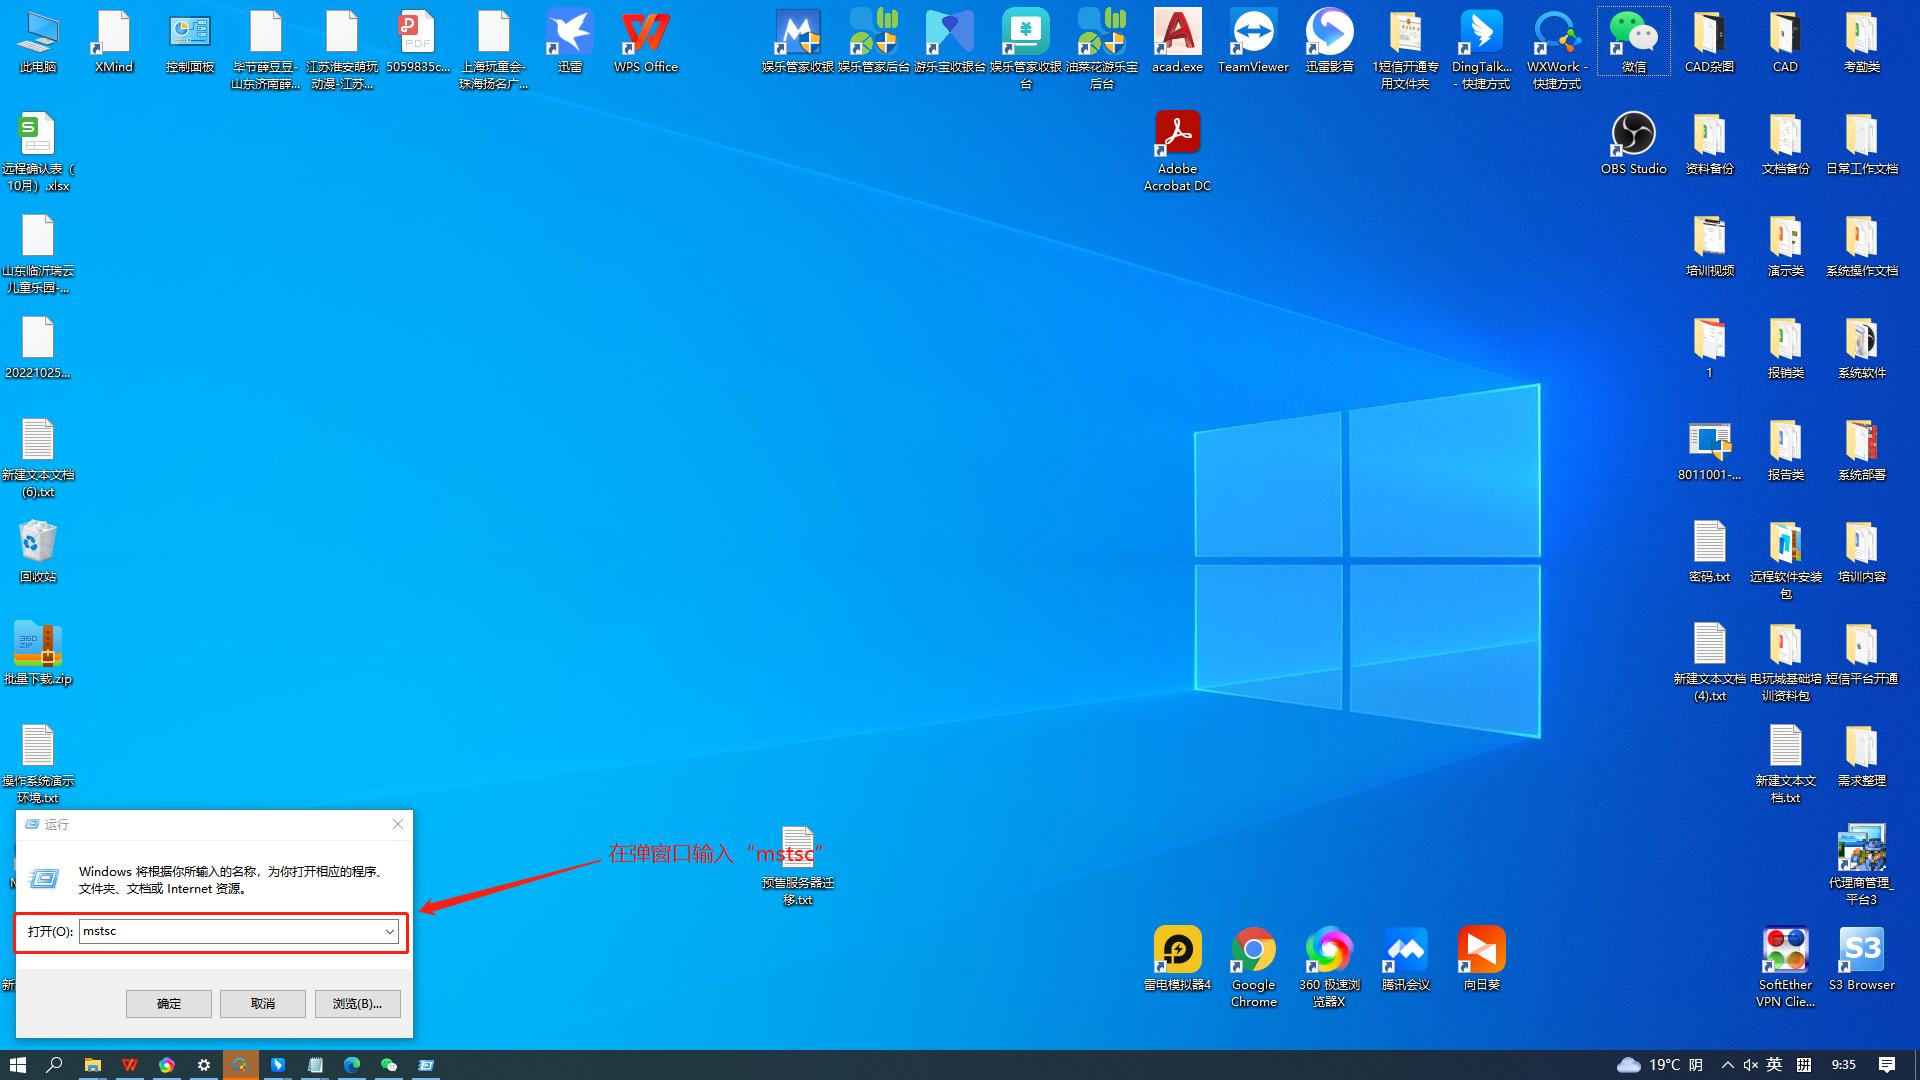
Task: Select the SoftEther VPN Client icon
Action: [1786, 968]
